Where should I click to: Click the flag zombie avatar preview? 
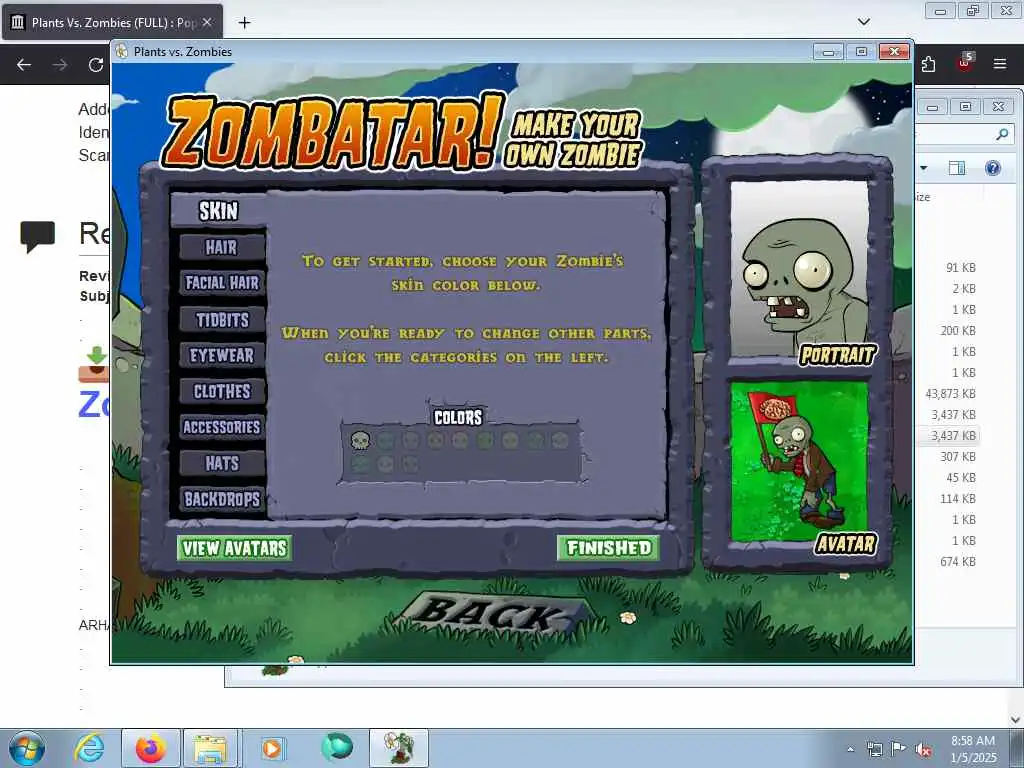click(799, 462)
